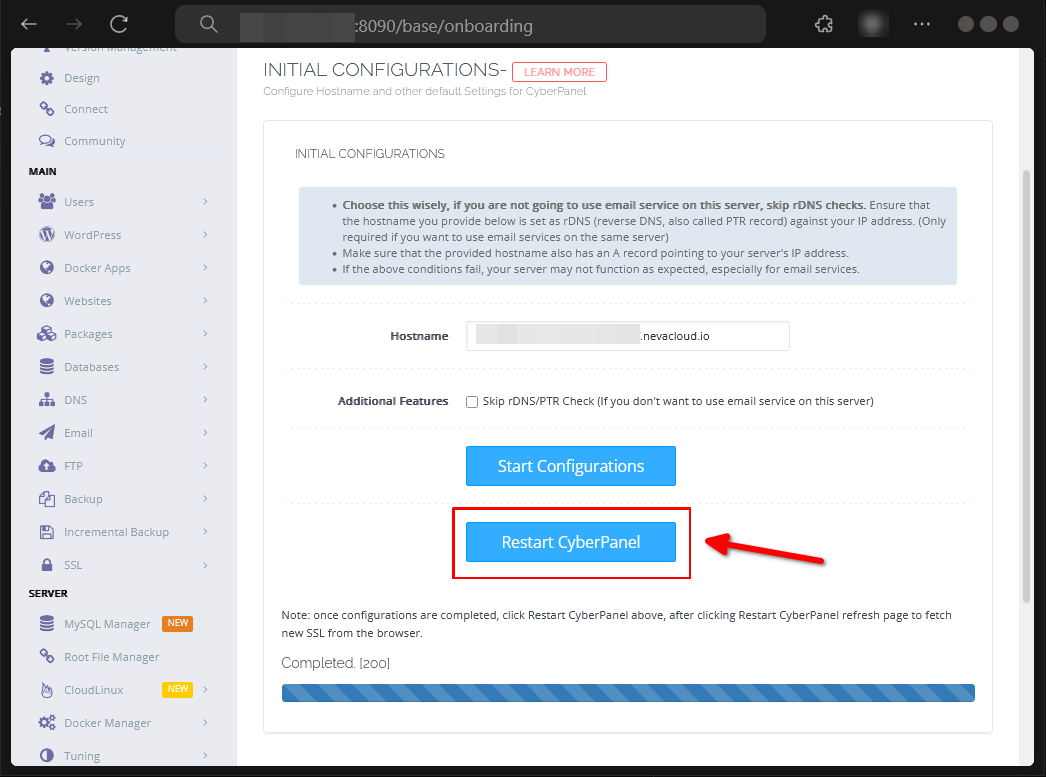Open the Root File Manager sidebar item

point(111,657)
